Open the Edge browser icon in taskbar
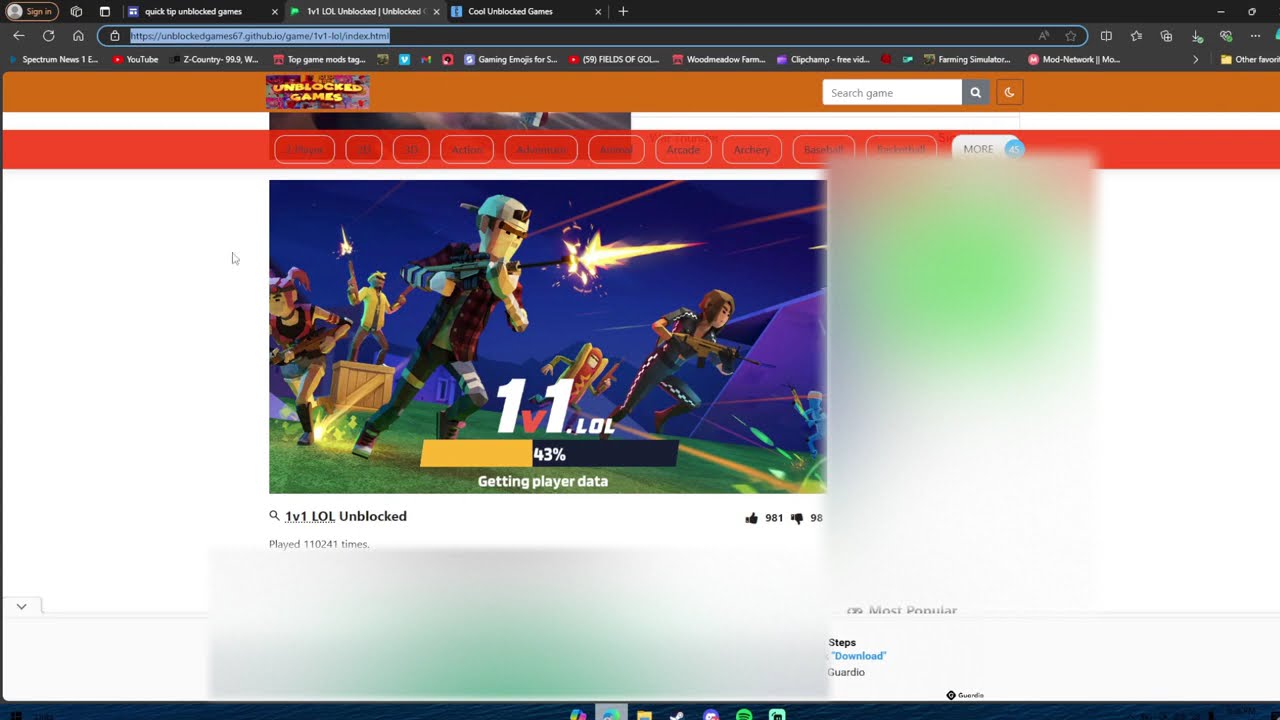The width and height of the screenshot is (1280, 720). tap(611, 714)
